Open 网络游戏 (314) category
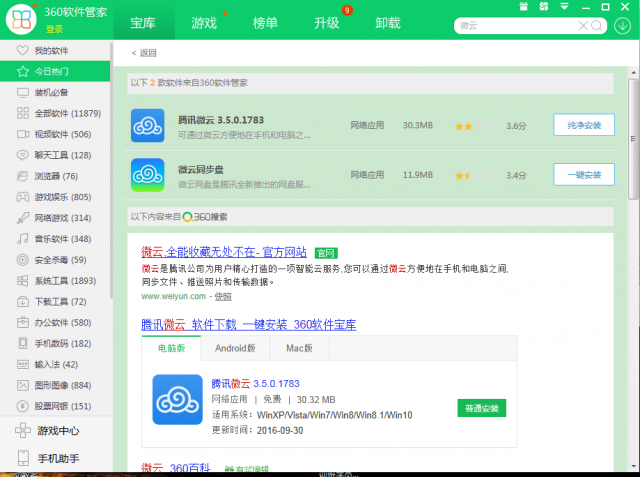This screenshot has height=477, width=640. [55, 218]
